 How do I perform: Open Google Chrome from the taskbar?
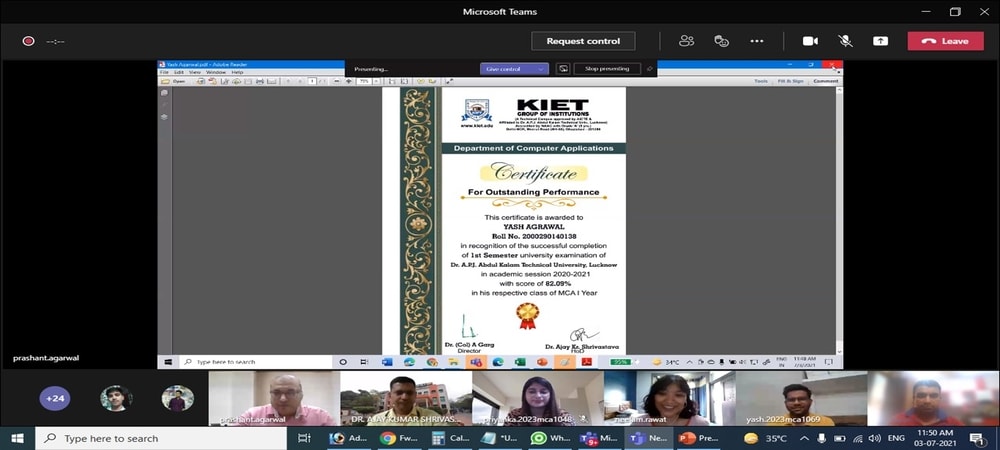(388, 438)
